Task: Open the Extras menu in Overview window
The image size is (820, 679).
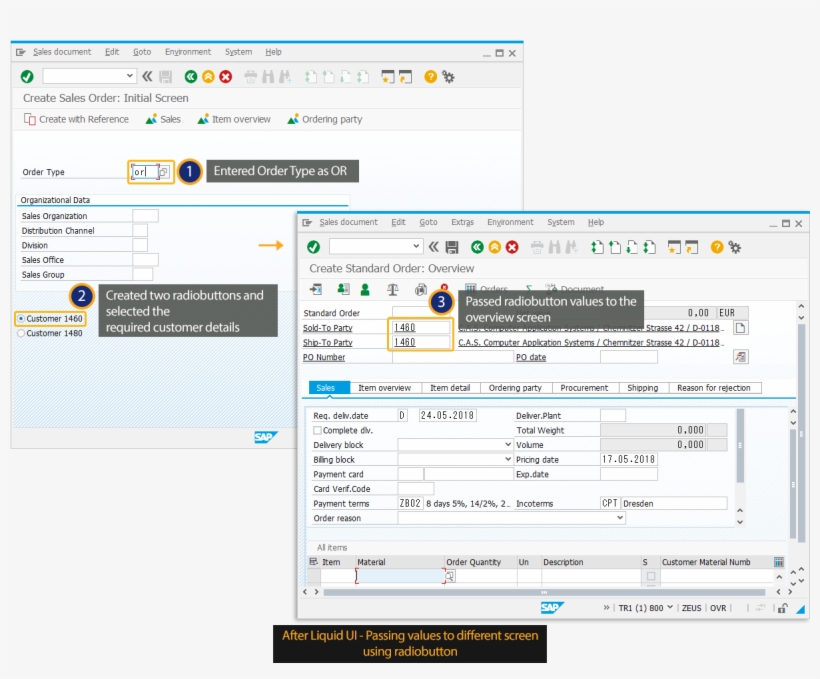Action: click(462, 222)
